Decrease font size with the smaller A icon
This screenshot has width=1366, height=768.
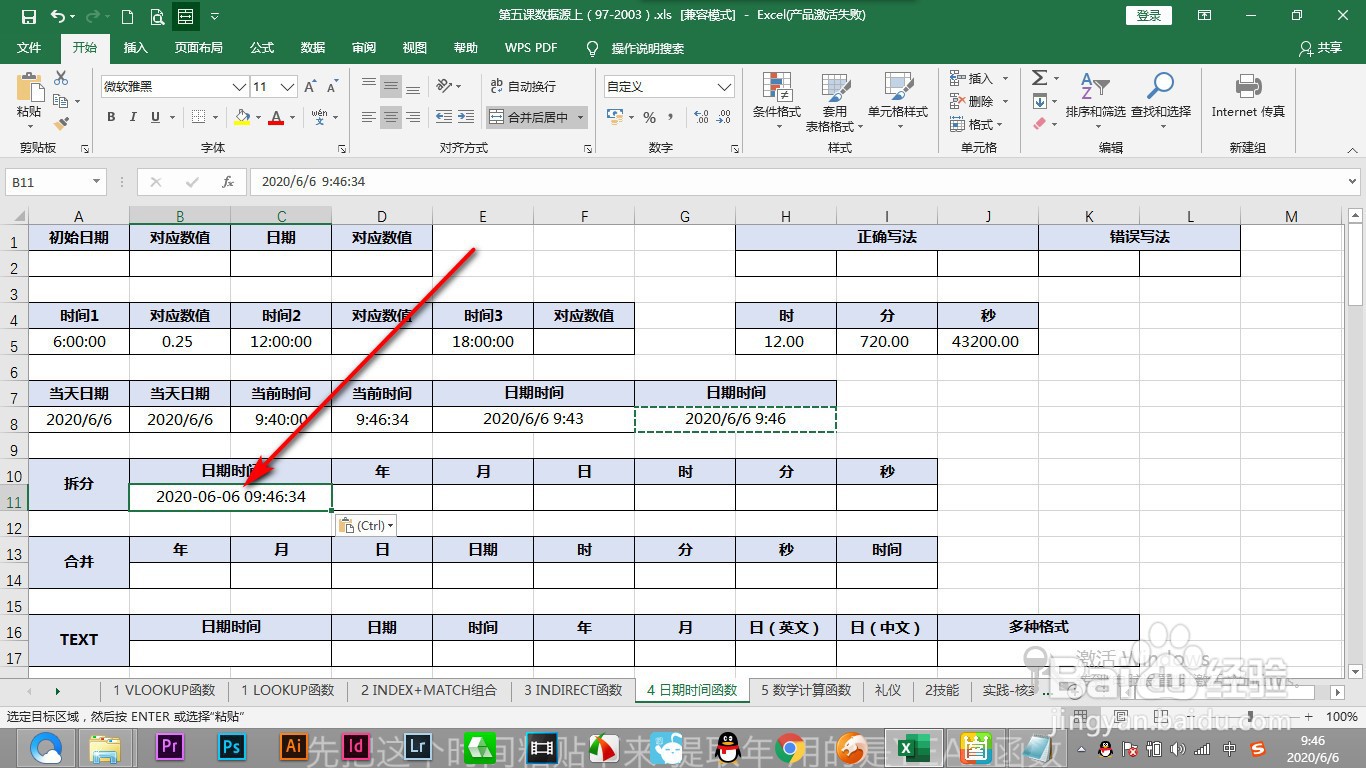(x=334, y=87)
